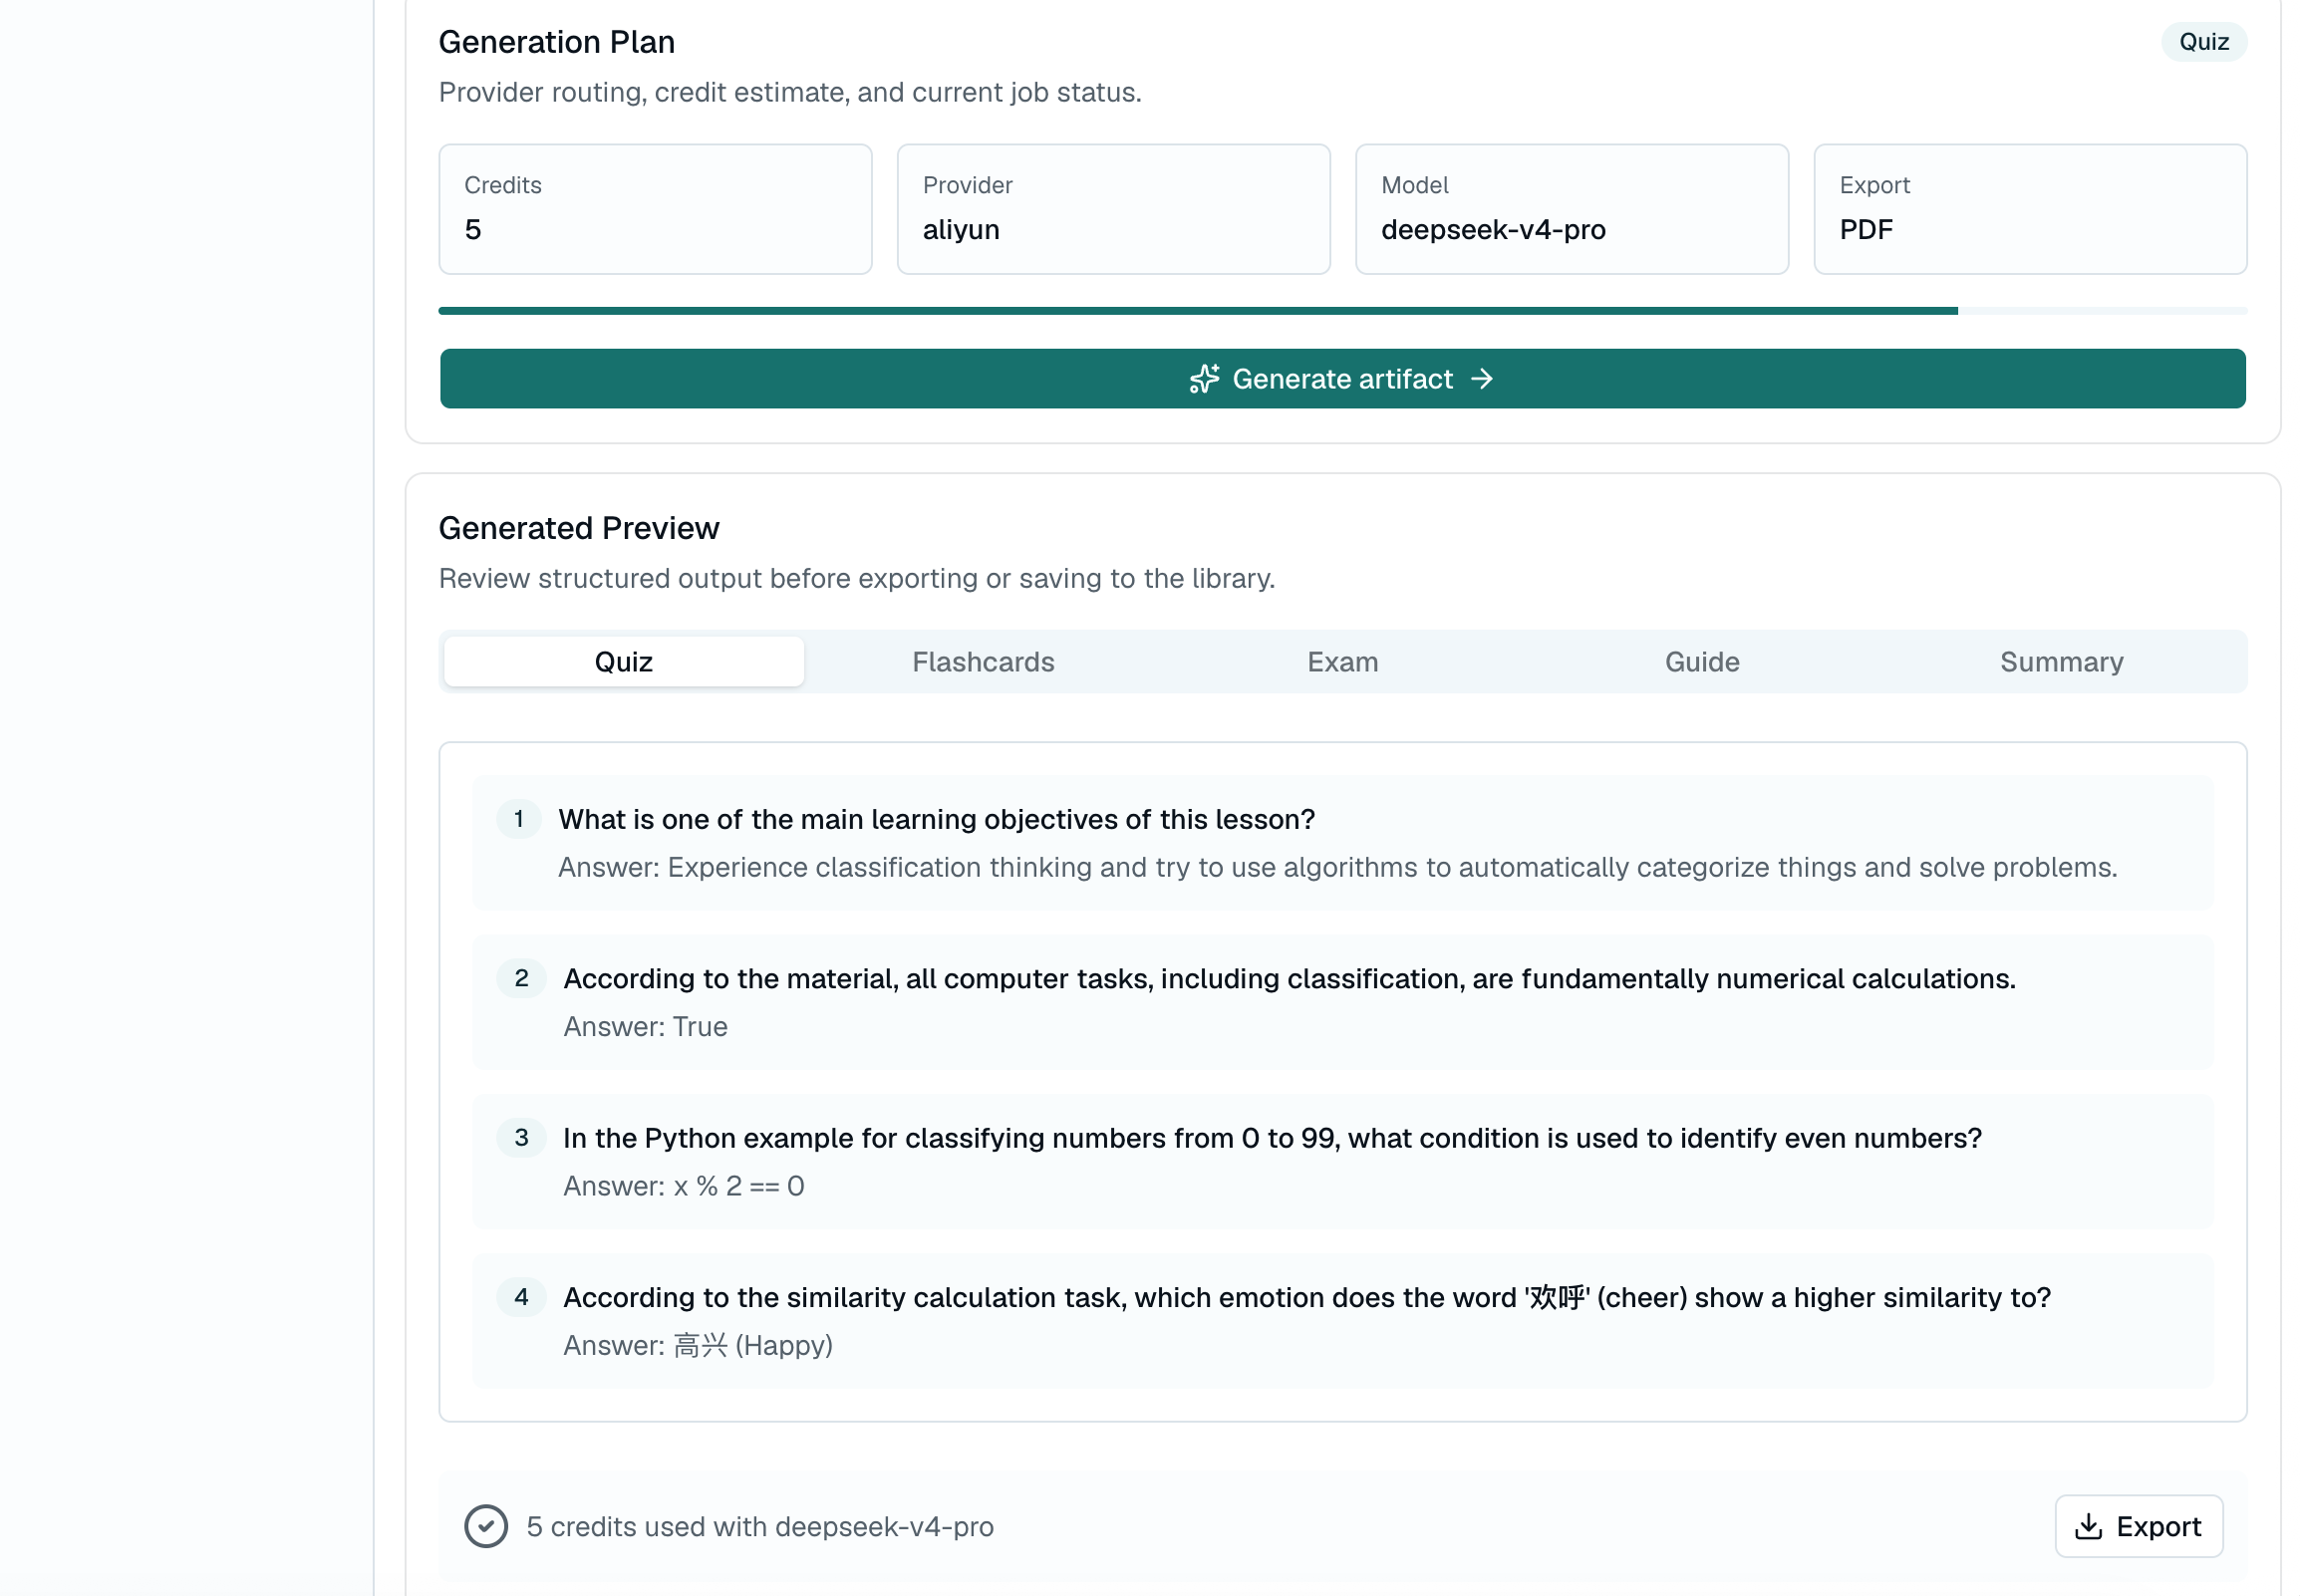Click quiz question number 3 badge
This screenshot has width=2300, height=1596.
pyautogui.click(x=521, y=1137)
